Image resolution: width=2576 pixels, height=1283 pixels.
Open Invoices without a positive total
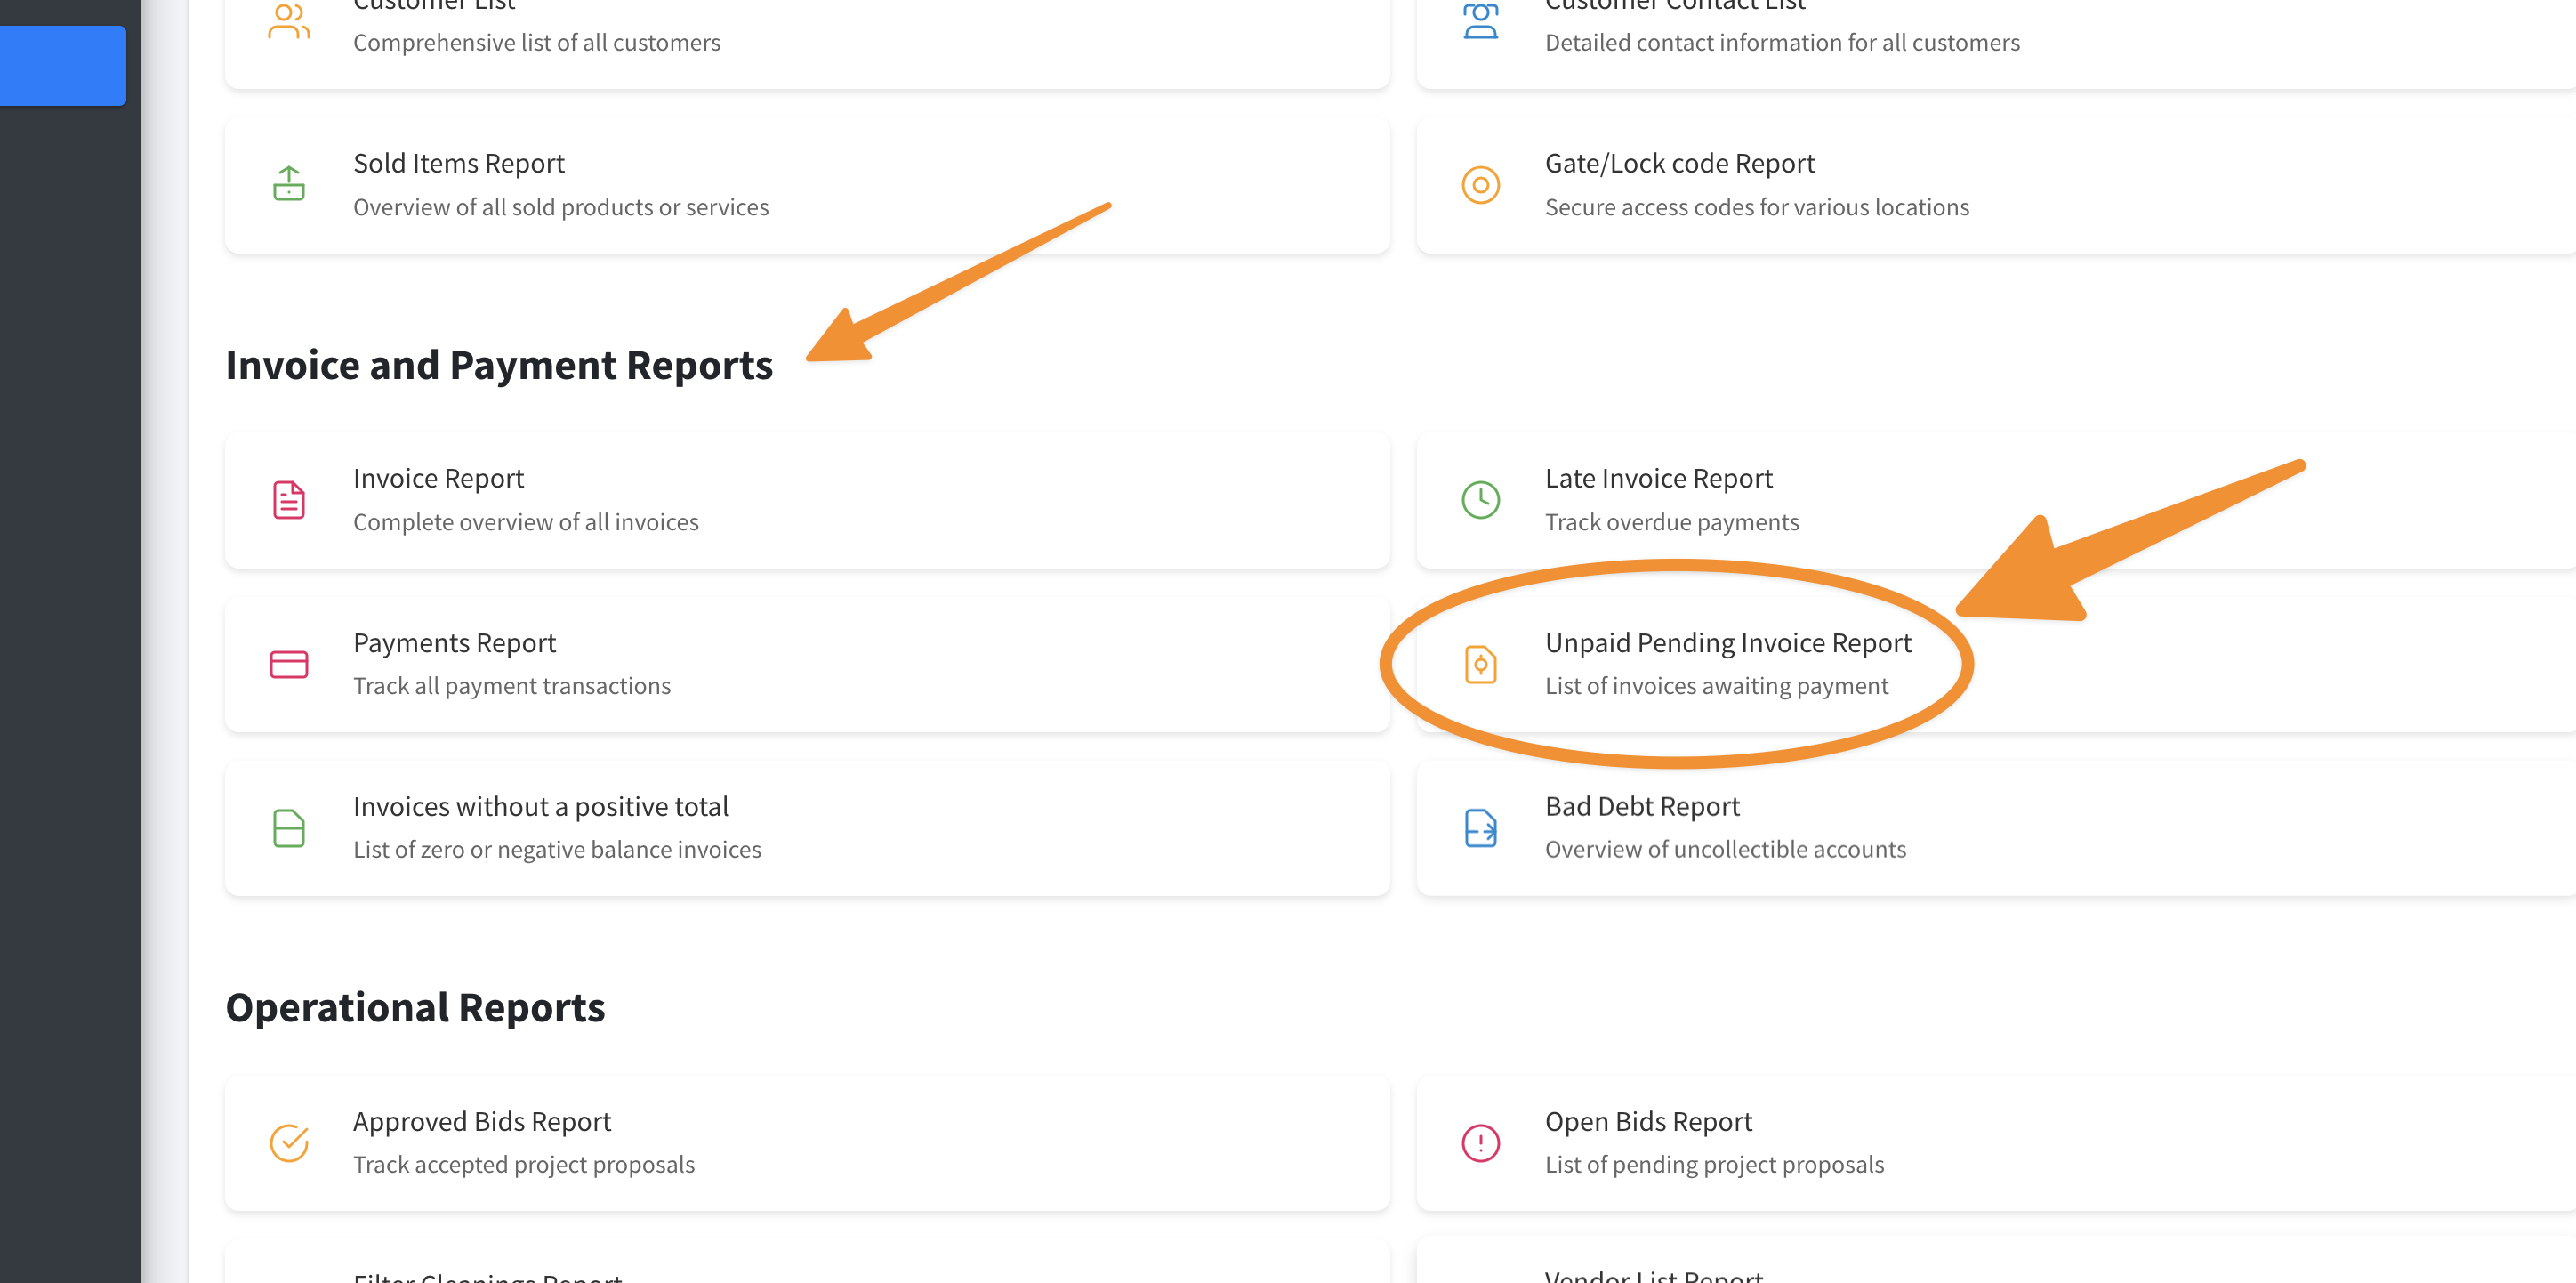tap(540, 806)
